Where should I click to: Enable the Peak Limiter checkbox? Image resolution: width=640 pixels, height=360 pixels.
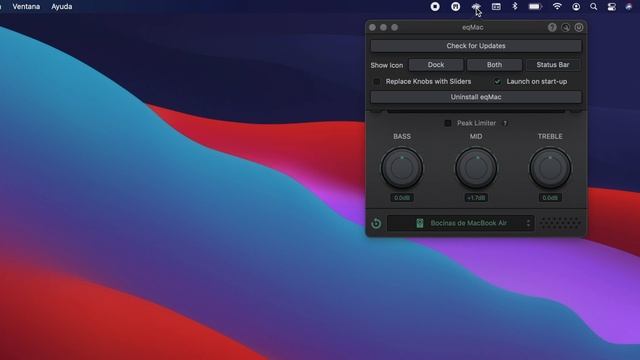click(448, 123)
